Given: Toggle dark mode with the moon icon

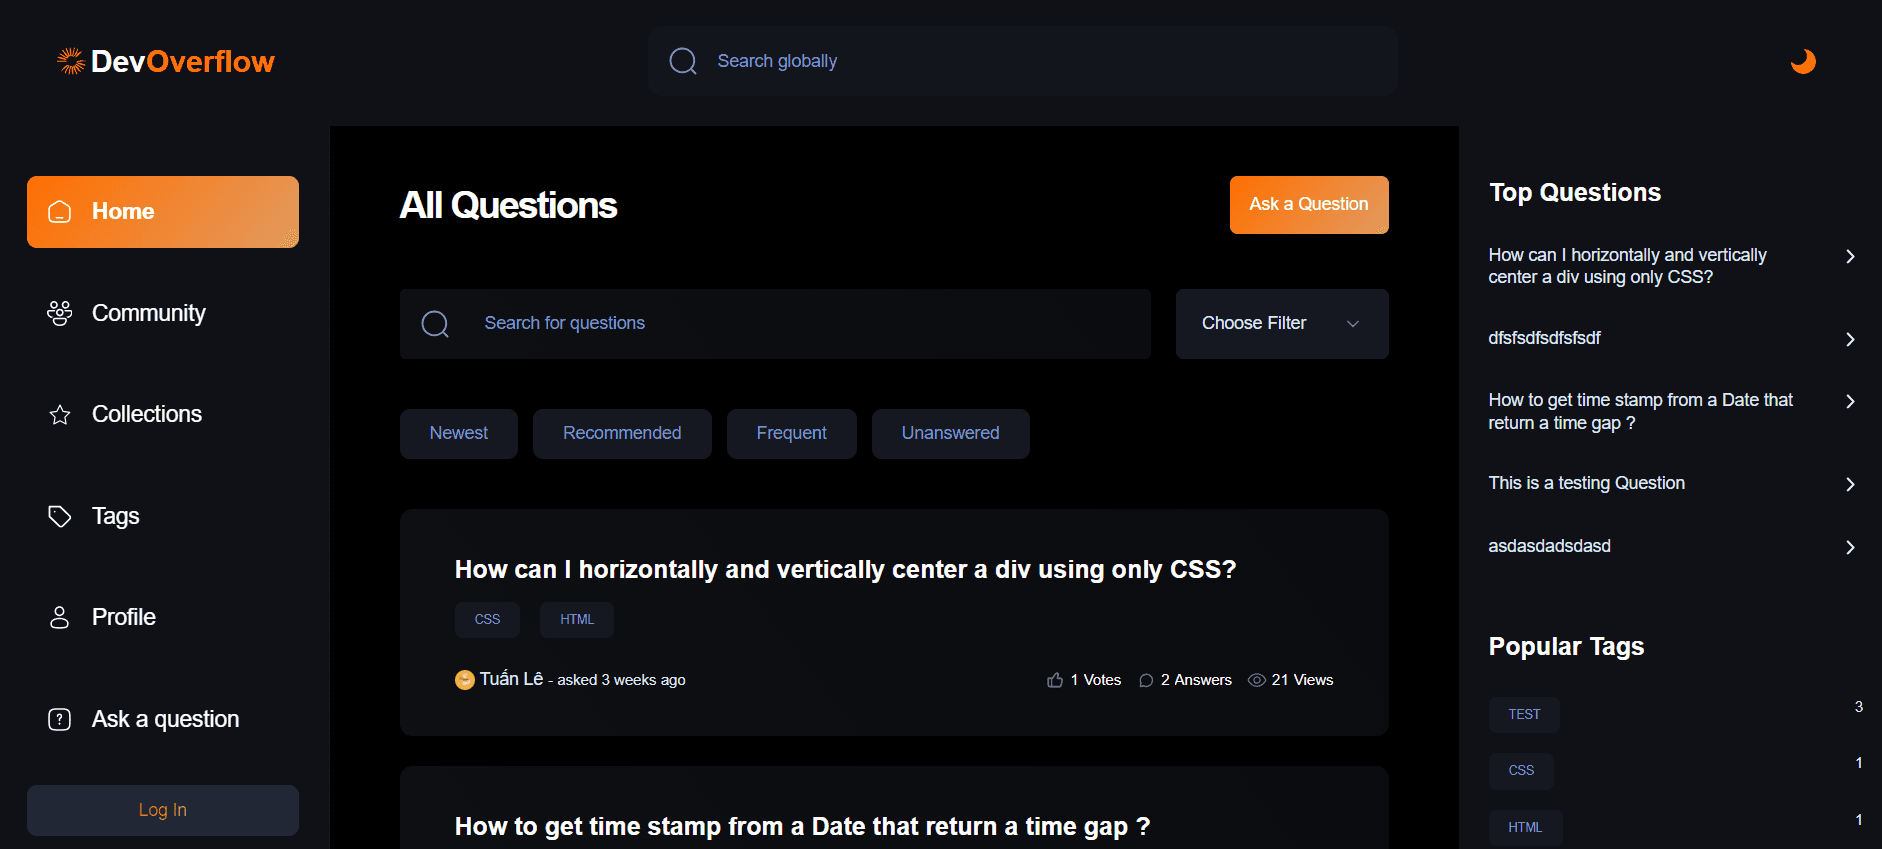Looking at the screenshot, I should pyautogui.click(x=1803, y=61).
